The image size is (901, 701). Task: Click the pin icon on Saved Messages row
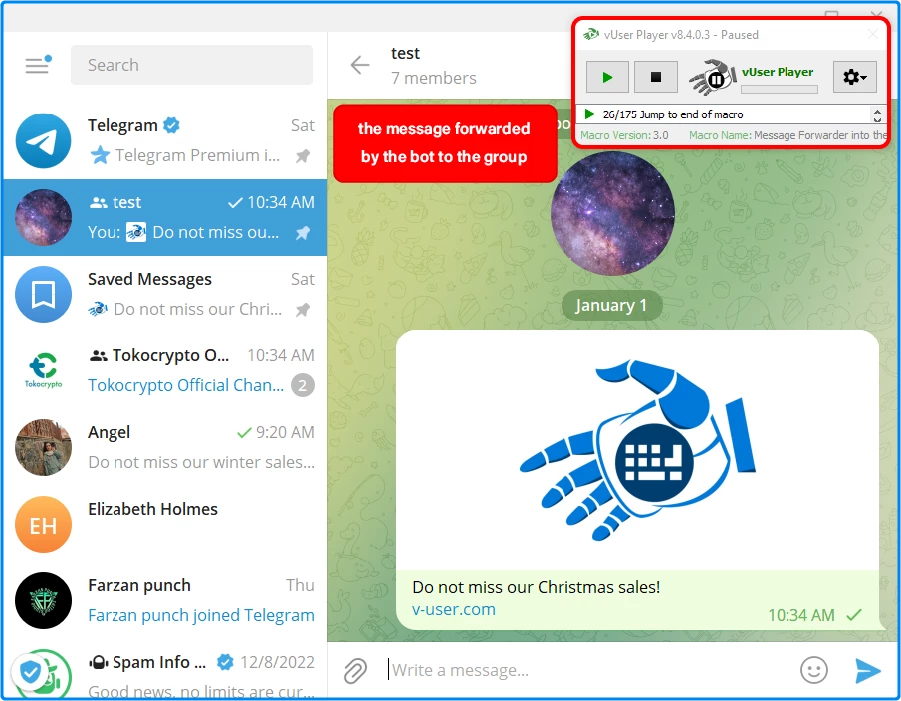pos(303,310)
